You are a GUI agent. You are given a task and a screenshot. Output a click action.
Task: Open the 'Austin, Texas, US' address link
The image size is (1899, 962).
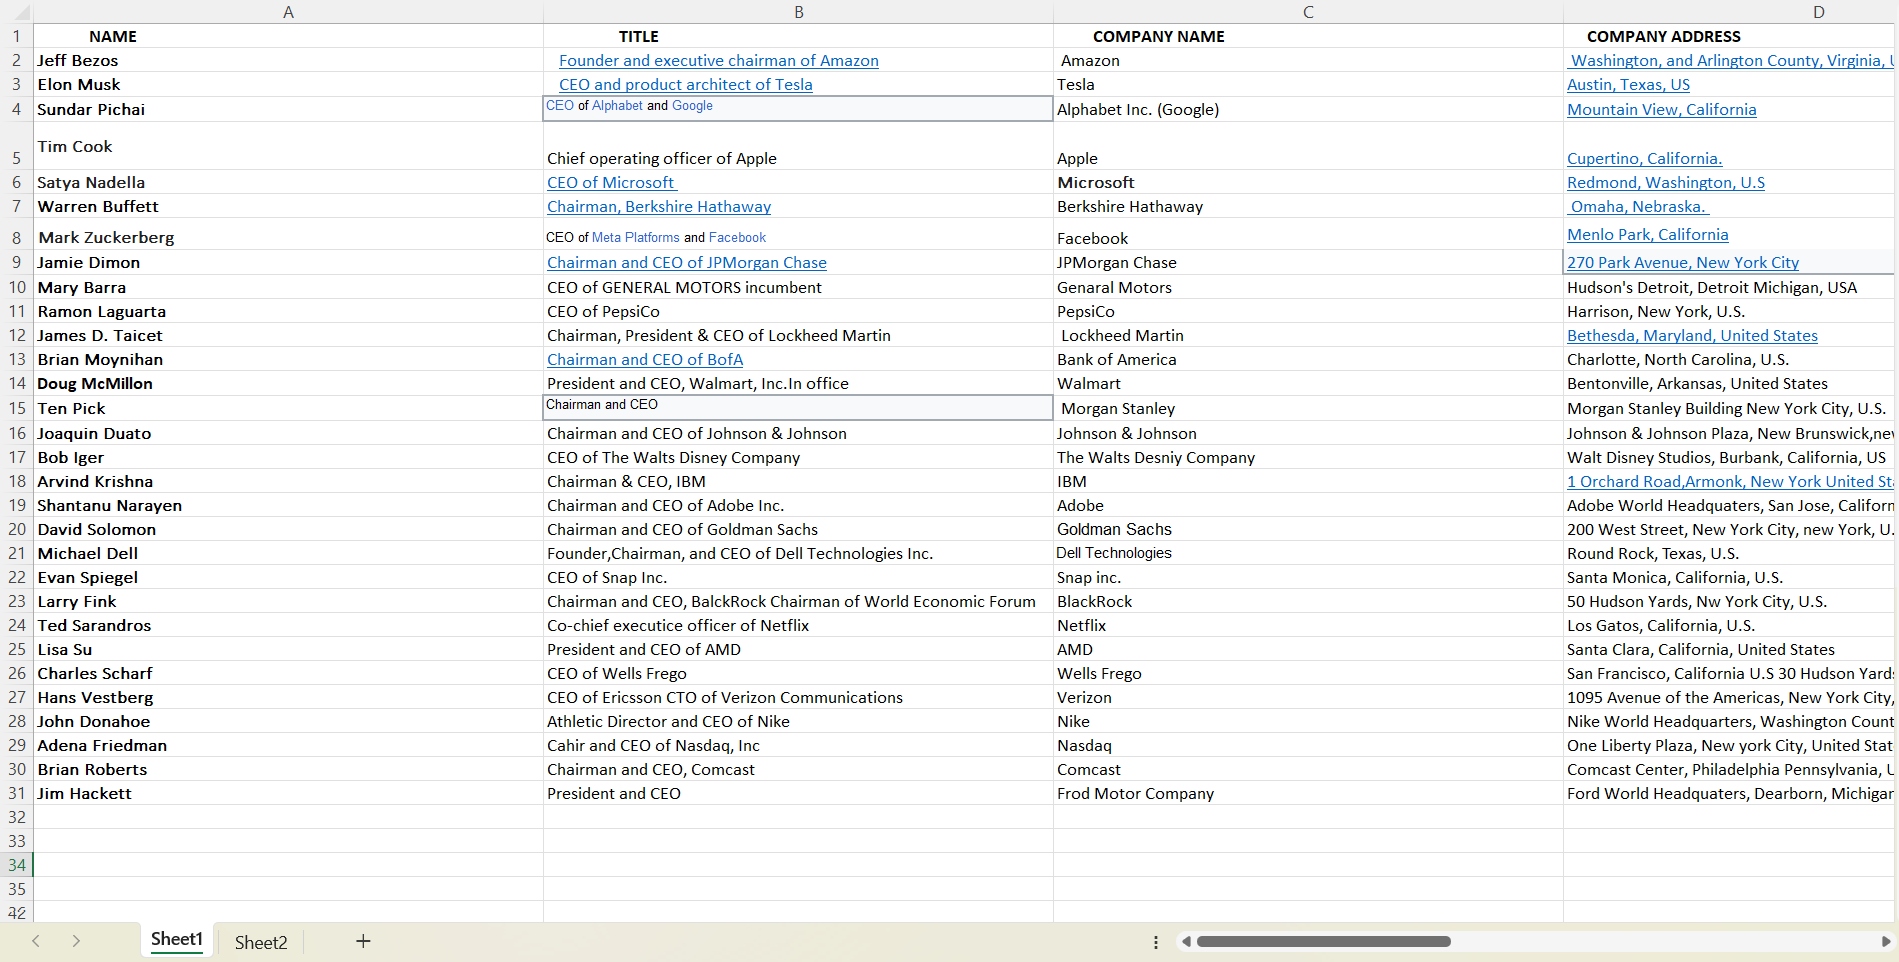pyautogui.click(x=1628, y=85)
